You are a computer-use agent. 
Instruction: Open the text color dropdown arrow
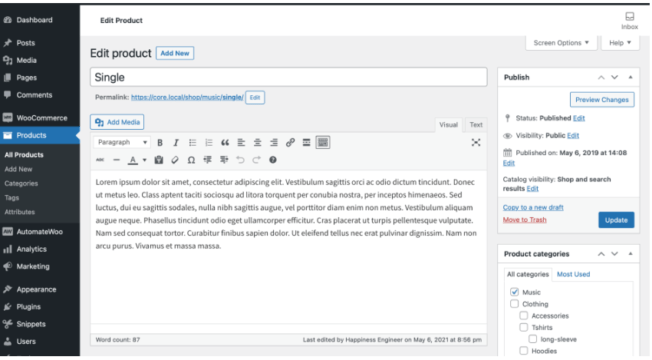point(145,160)
